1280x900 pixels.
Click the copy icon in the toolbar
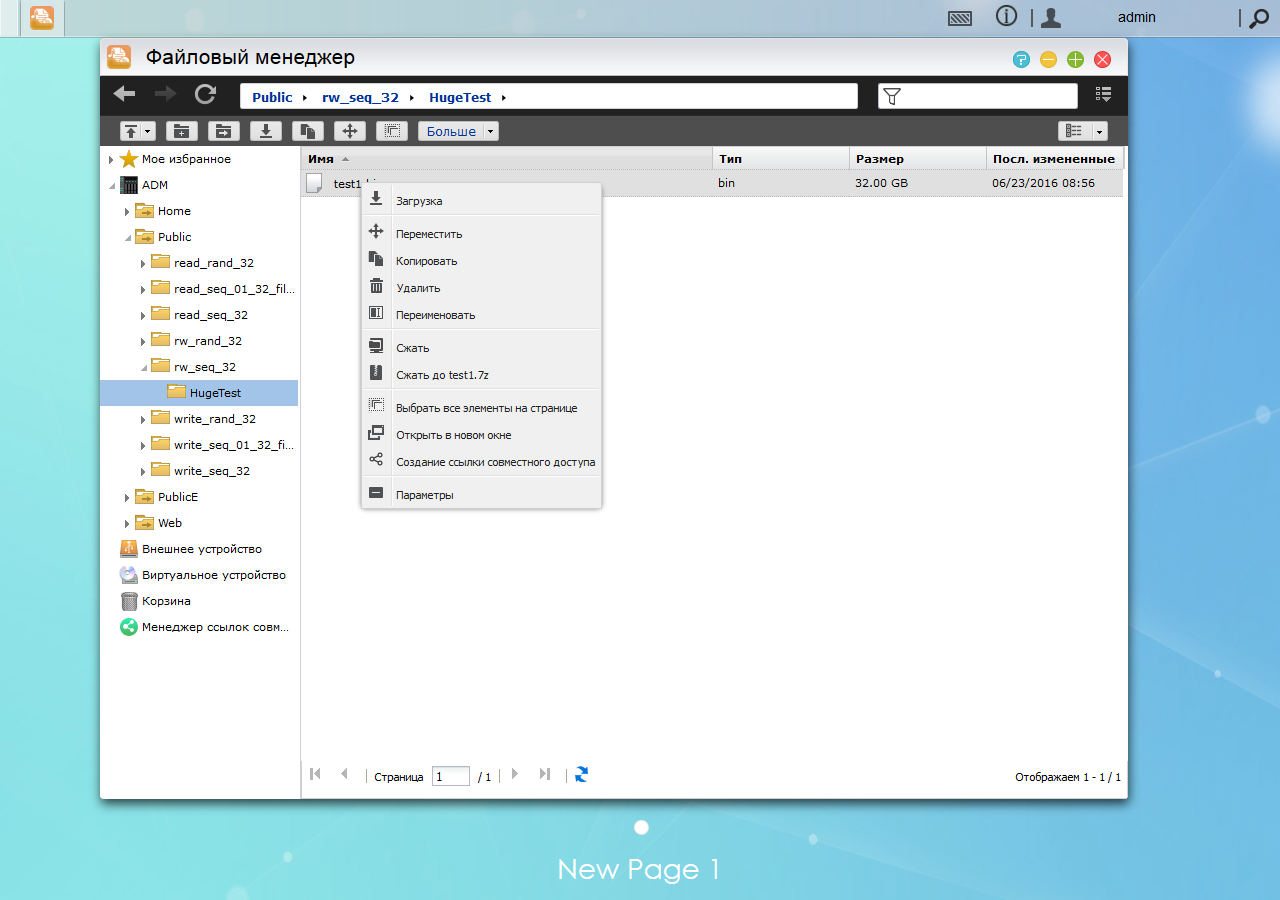coord(307,131)
